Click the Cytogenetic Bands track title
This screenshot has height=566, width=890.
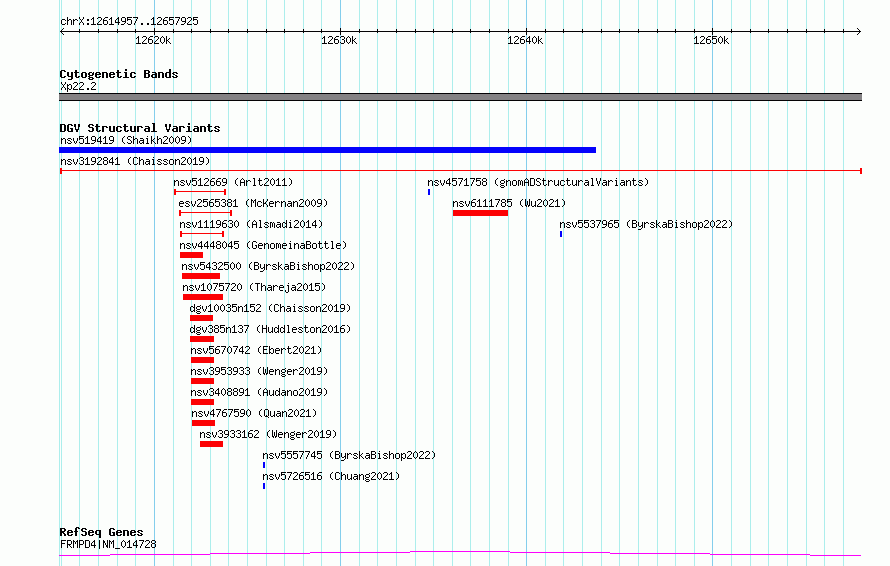[x=119, y=74]
